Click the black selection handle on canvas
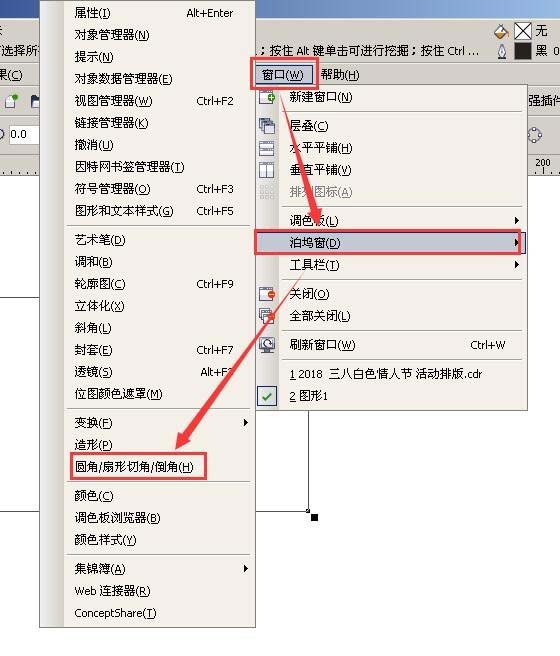Screen dimensions: 560x656 click(x=315, y=518)
